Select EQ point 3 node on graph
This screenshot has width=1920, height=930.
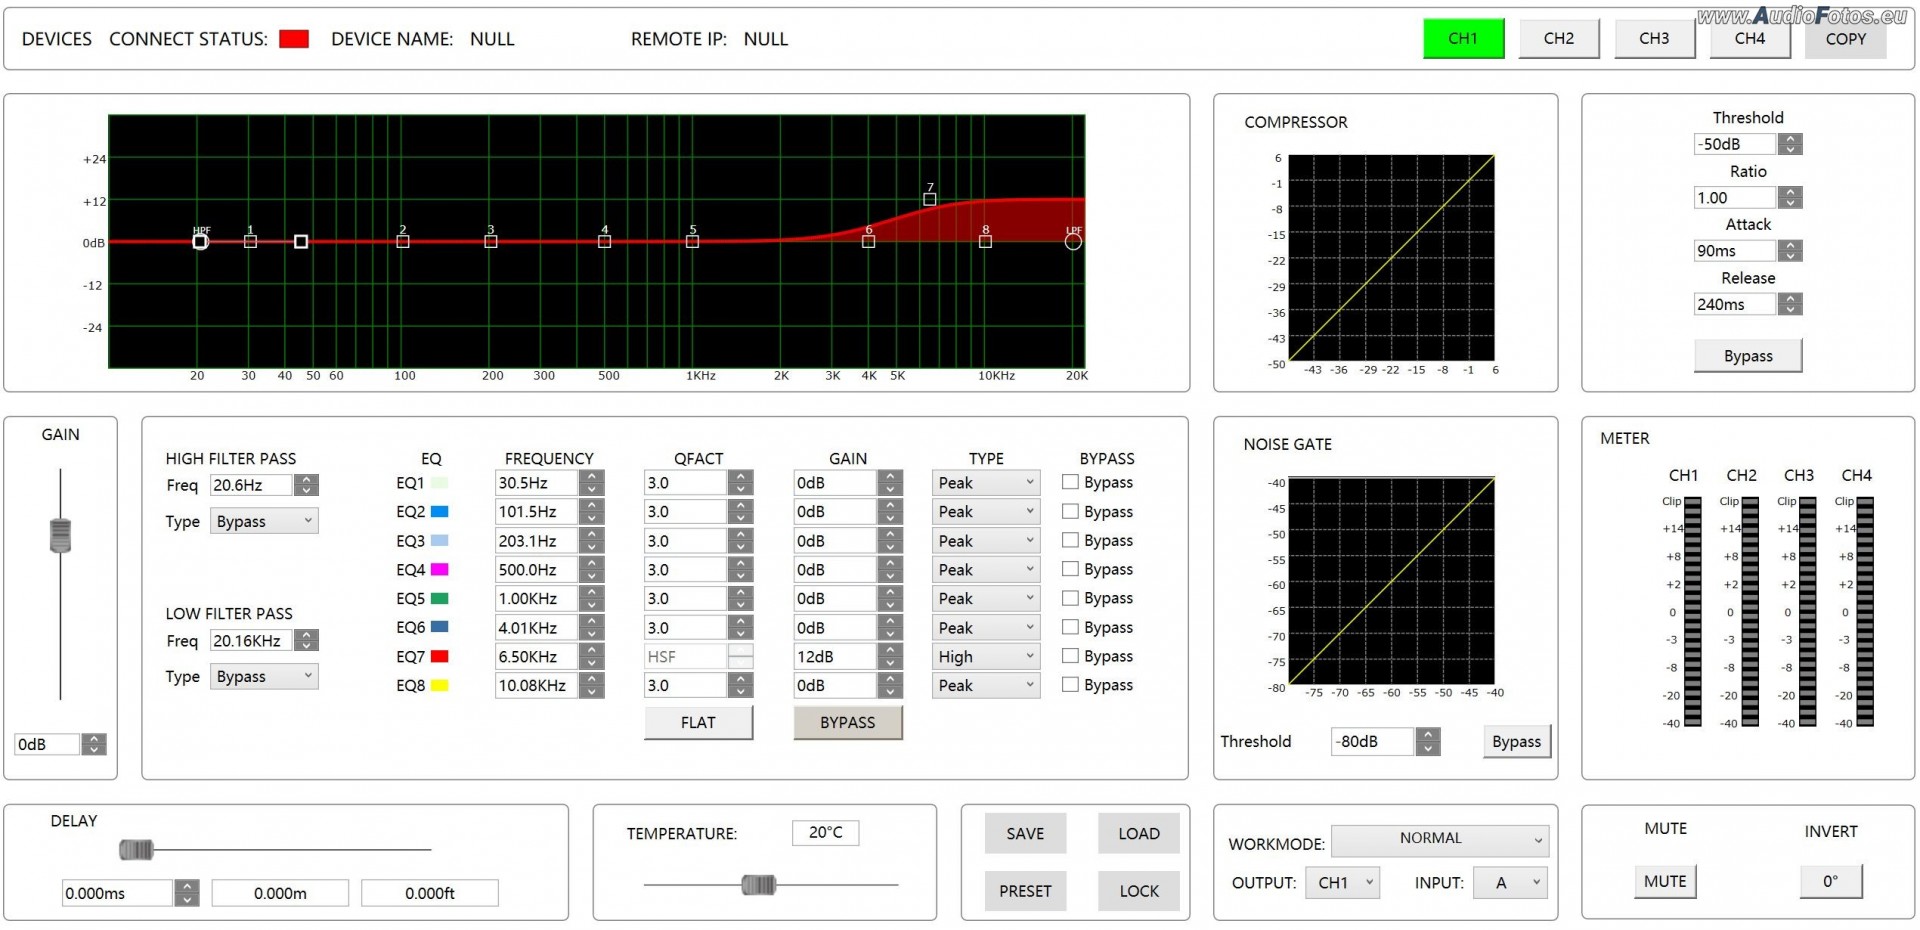[491, 241]
